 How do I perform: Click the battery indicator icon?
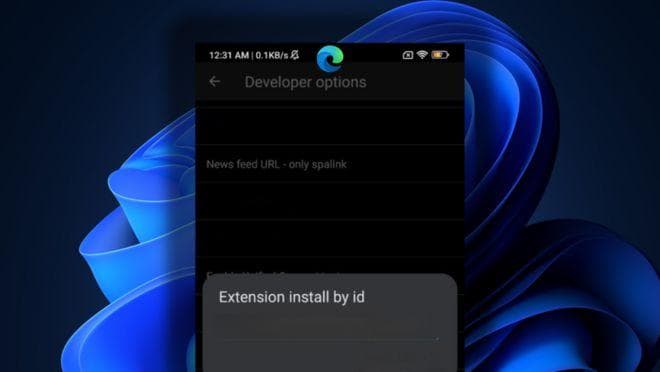click(440, 55)
